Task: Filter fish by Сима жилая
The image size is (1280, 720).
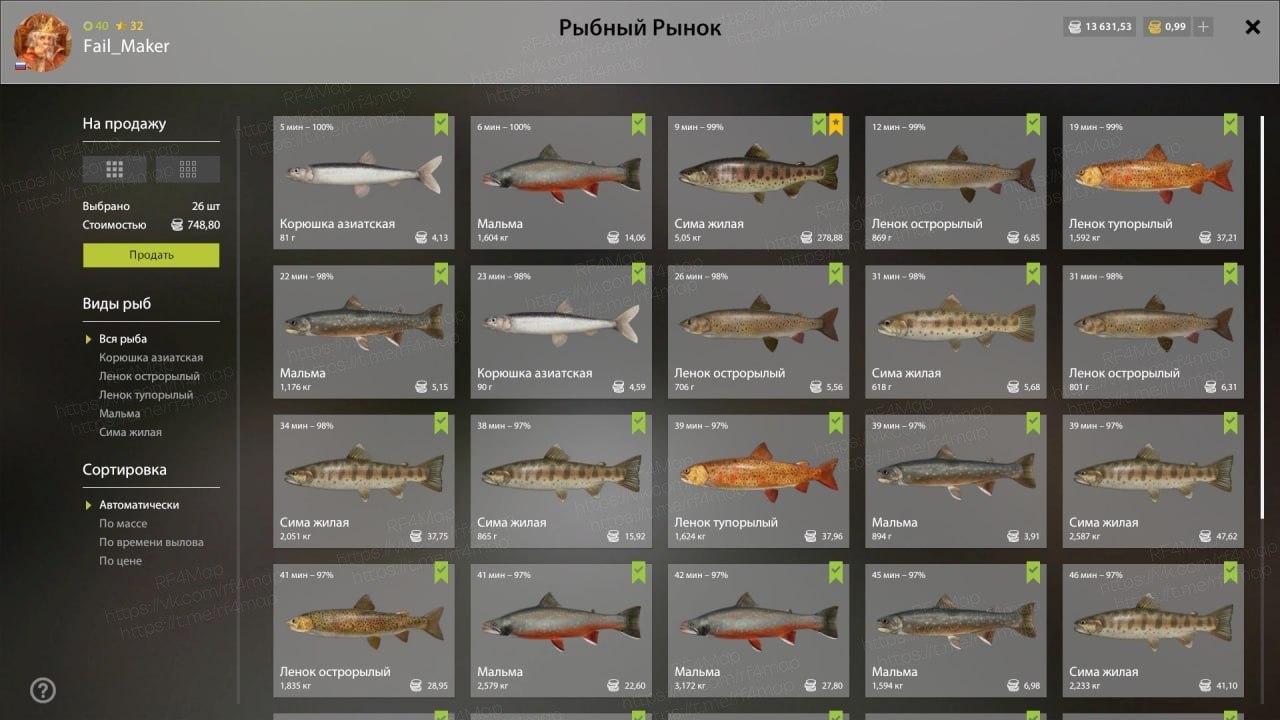Action: [x=130, y=433]
